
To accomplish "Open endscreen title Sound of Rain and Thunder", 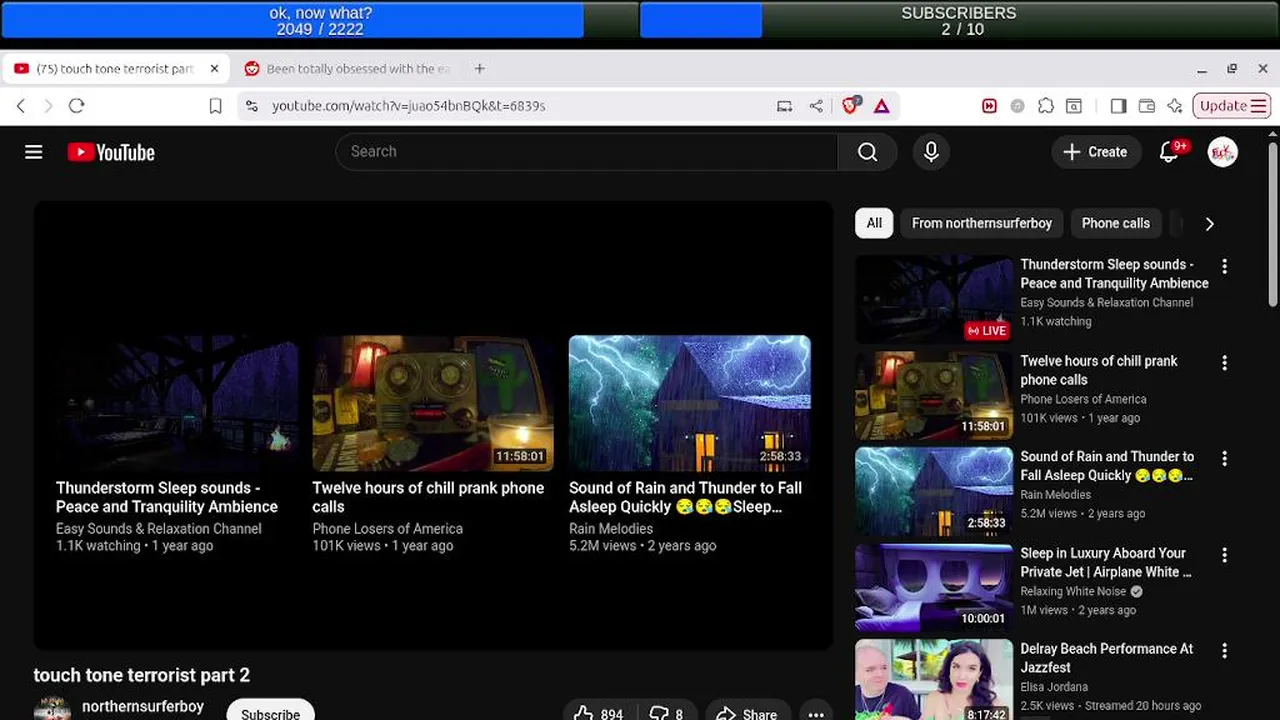I will (x=685, y=497).
